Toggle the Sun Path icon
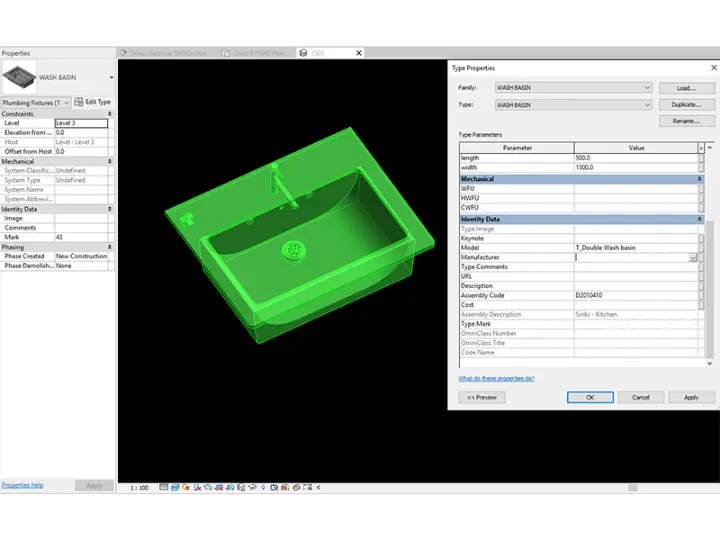This screenshot has width=720, height=540. coord(186,487)
